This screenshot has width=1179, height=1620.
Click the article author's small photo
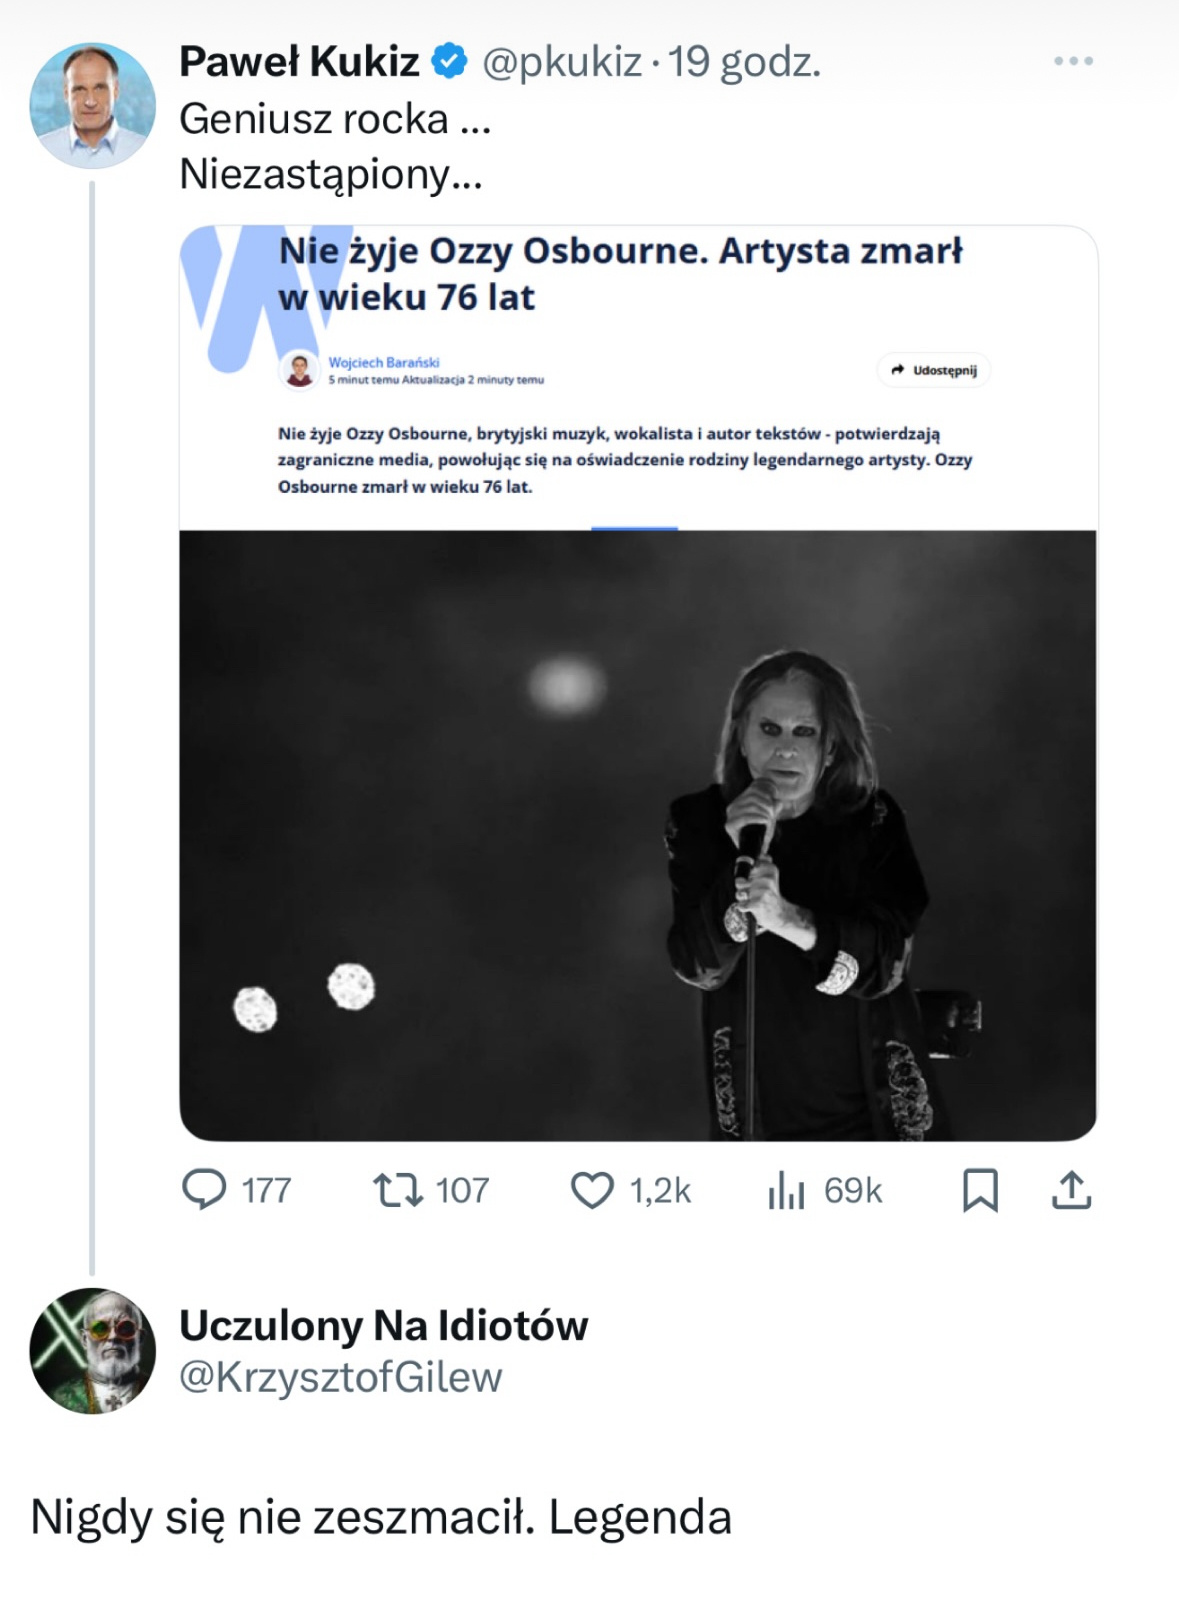pyautogui.click(x=299, y=369)
